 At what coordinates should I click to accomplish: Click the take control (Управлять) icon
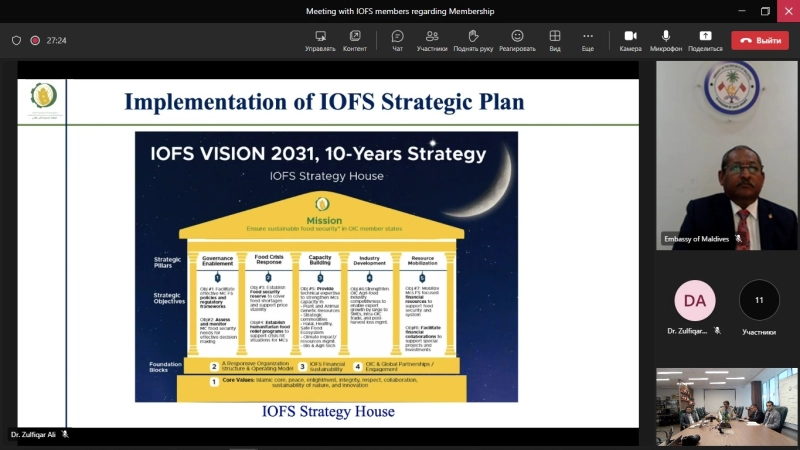click(x=320, y=40)
